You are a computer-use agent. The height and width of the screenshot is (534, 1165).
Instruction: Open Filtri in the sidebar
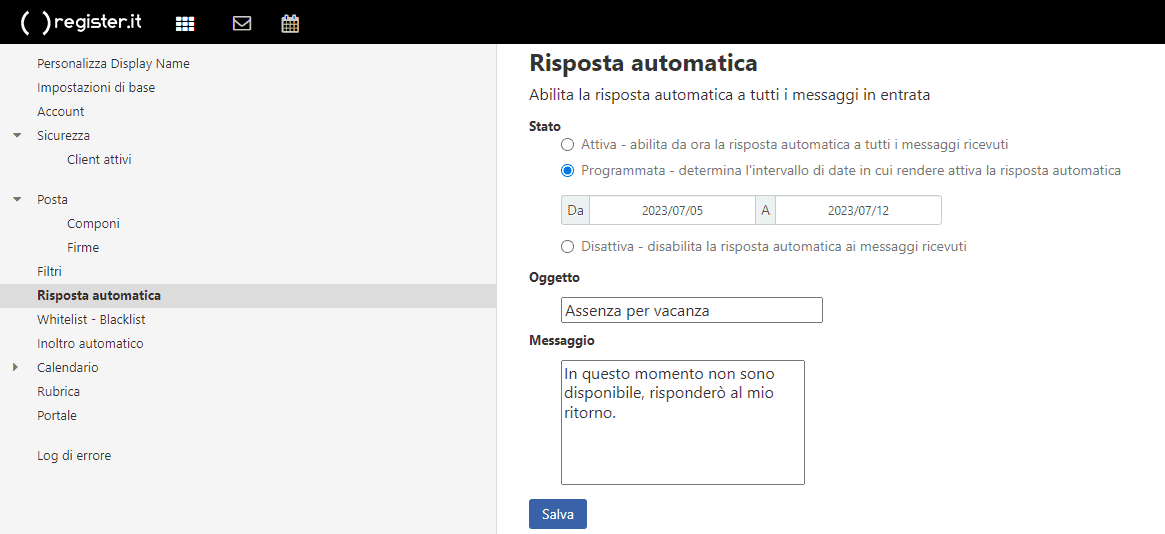click(x=50, y=271)
